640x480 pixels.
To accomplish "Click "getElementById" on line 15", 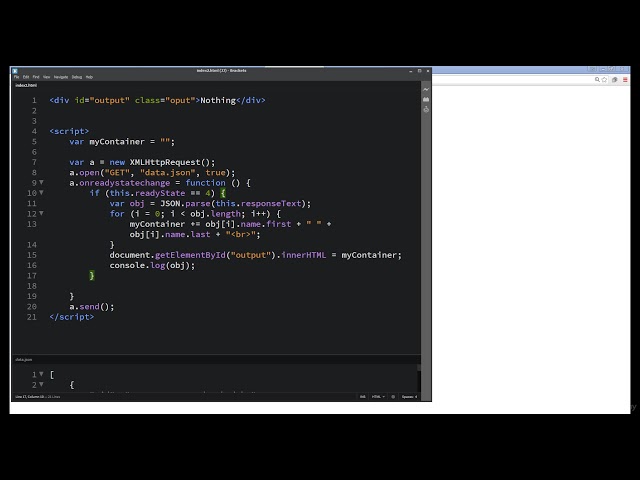I will pos(190,255).
